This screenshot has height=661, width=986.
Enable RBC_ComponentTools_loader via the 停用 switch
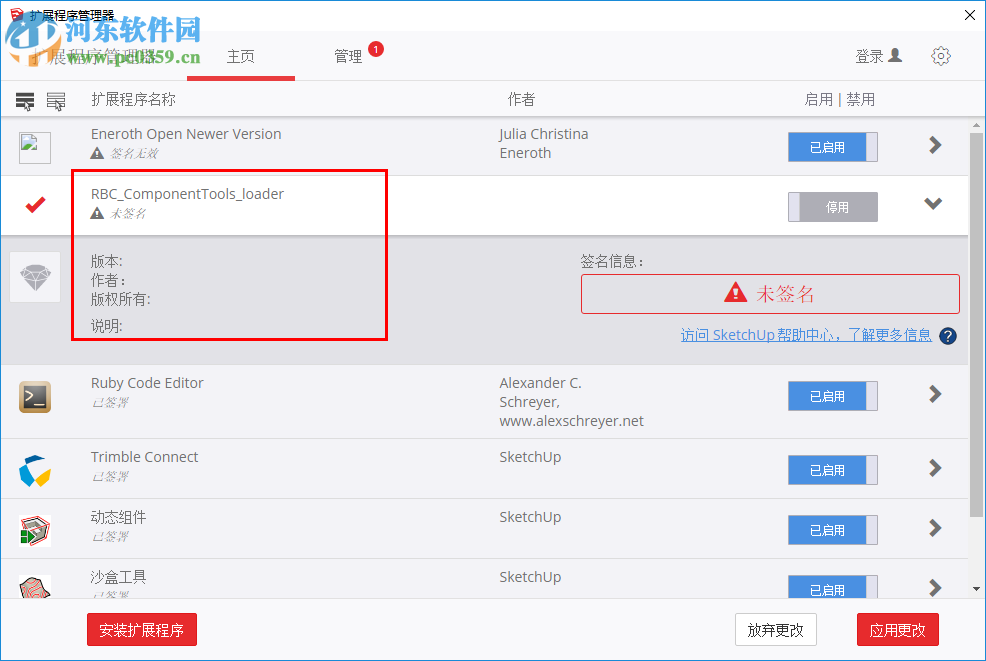(x=832, y=207)
